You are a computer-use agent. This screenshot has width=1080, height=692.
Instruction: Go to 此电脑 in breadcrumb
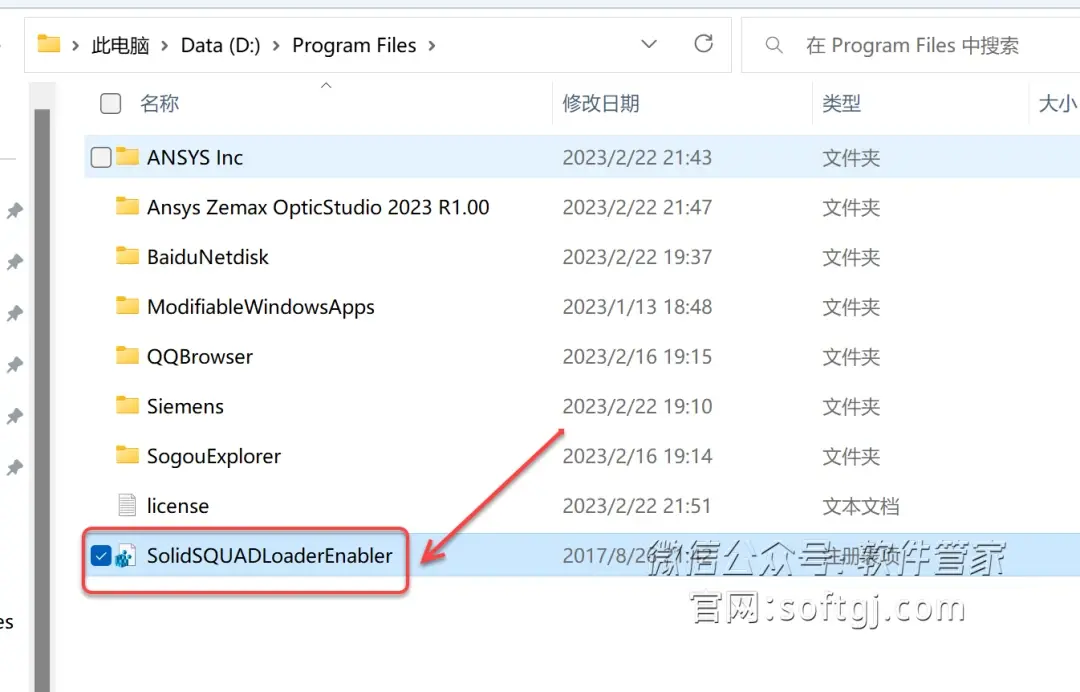[121, 45]
